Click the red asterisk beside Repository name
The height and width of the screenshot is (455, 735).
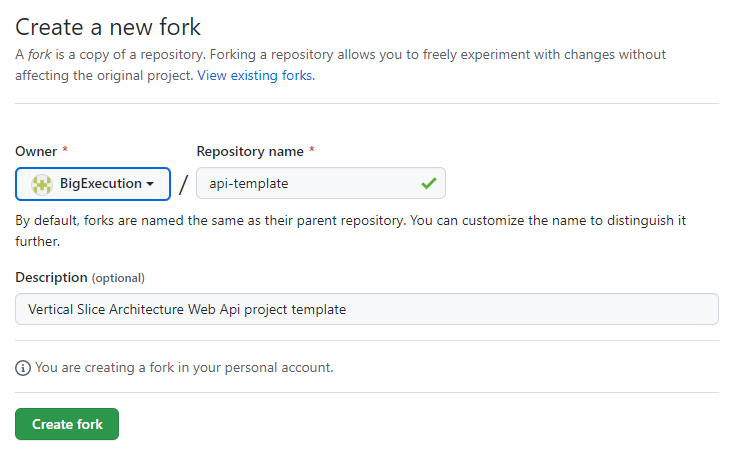311,151
